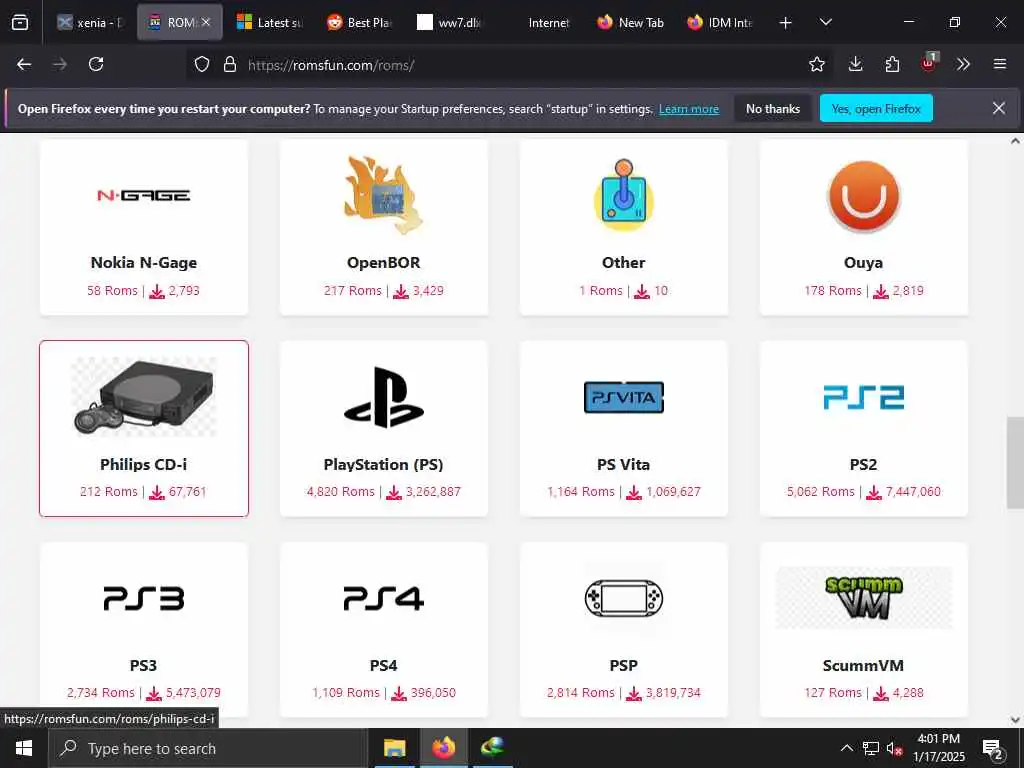Click the network tray icon
This screenshot has width=1024, height=768.
tap(871, 748)
